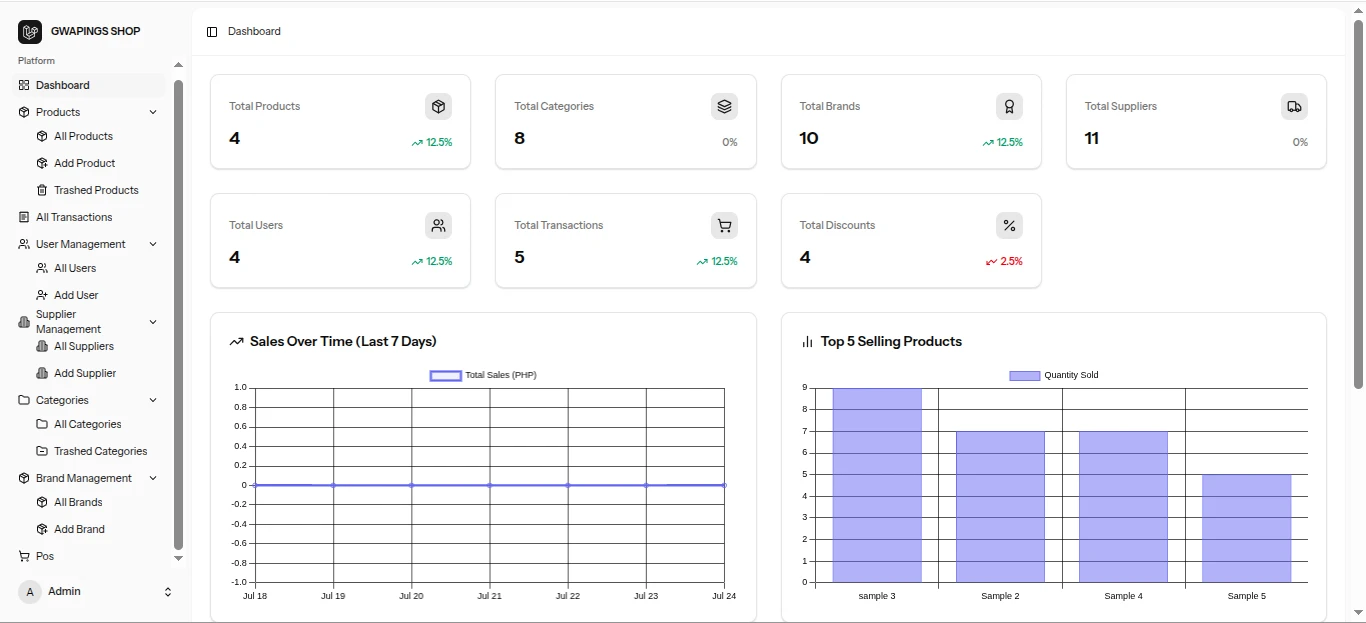The height and width of the screenshot is (623, 1366).
Task: Click the award icon on Total Brands card
Action: pos(1009,106)
